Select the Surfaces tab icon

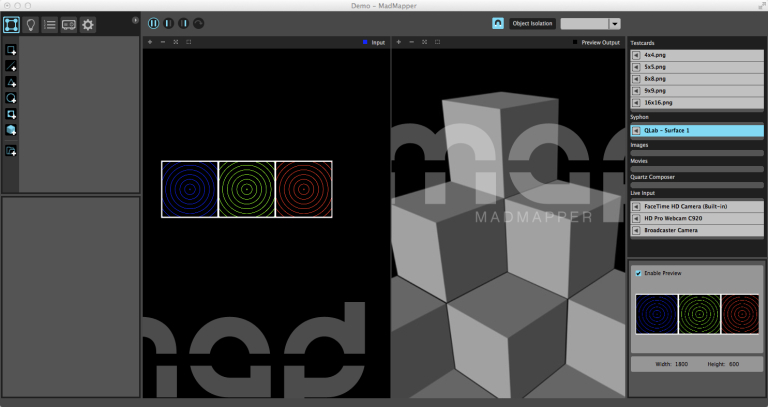coord(12,24)
